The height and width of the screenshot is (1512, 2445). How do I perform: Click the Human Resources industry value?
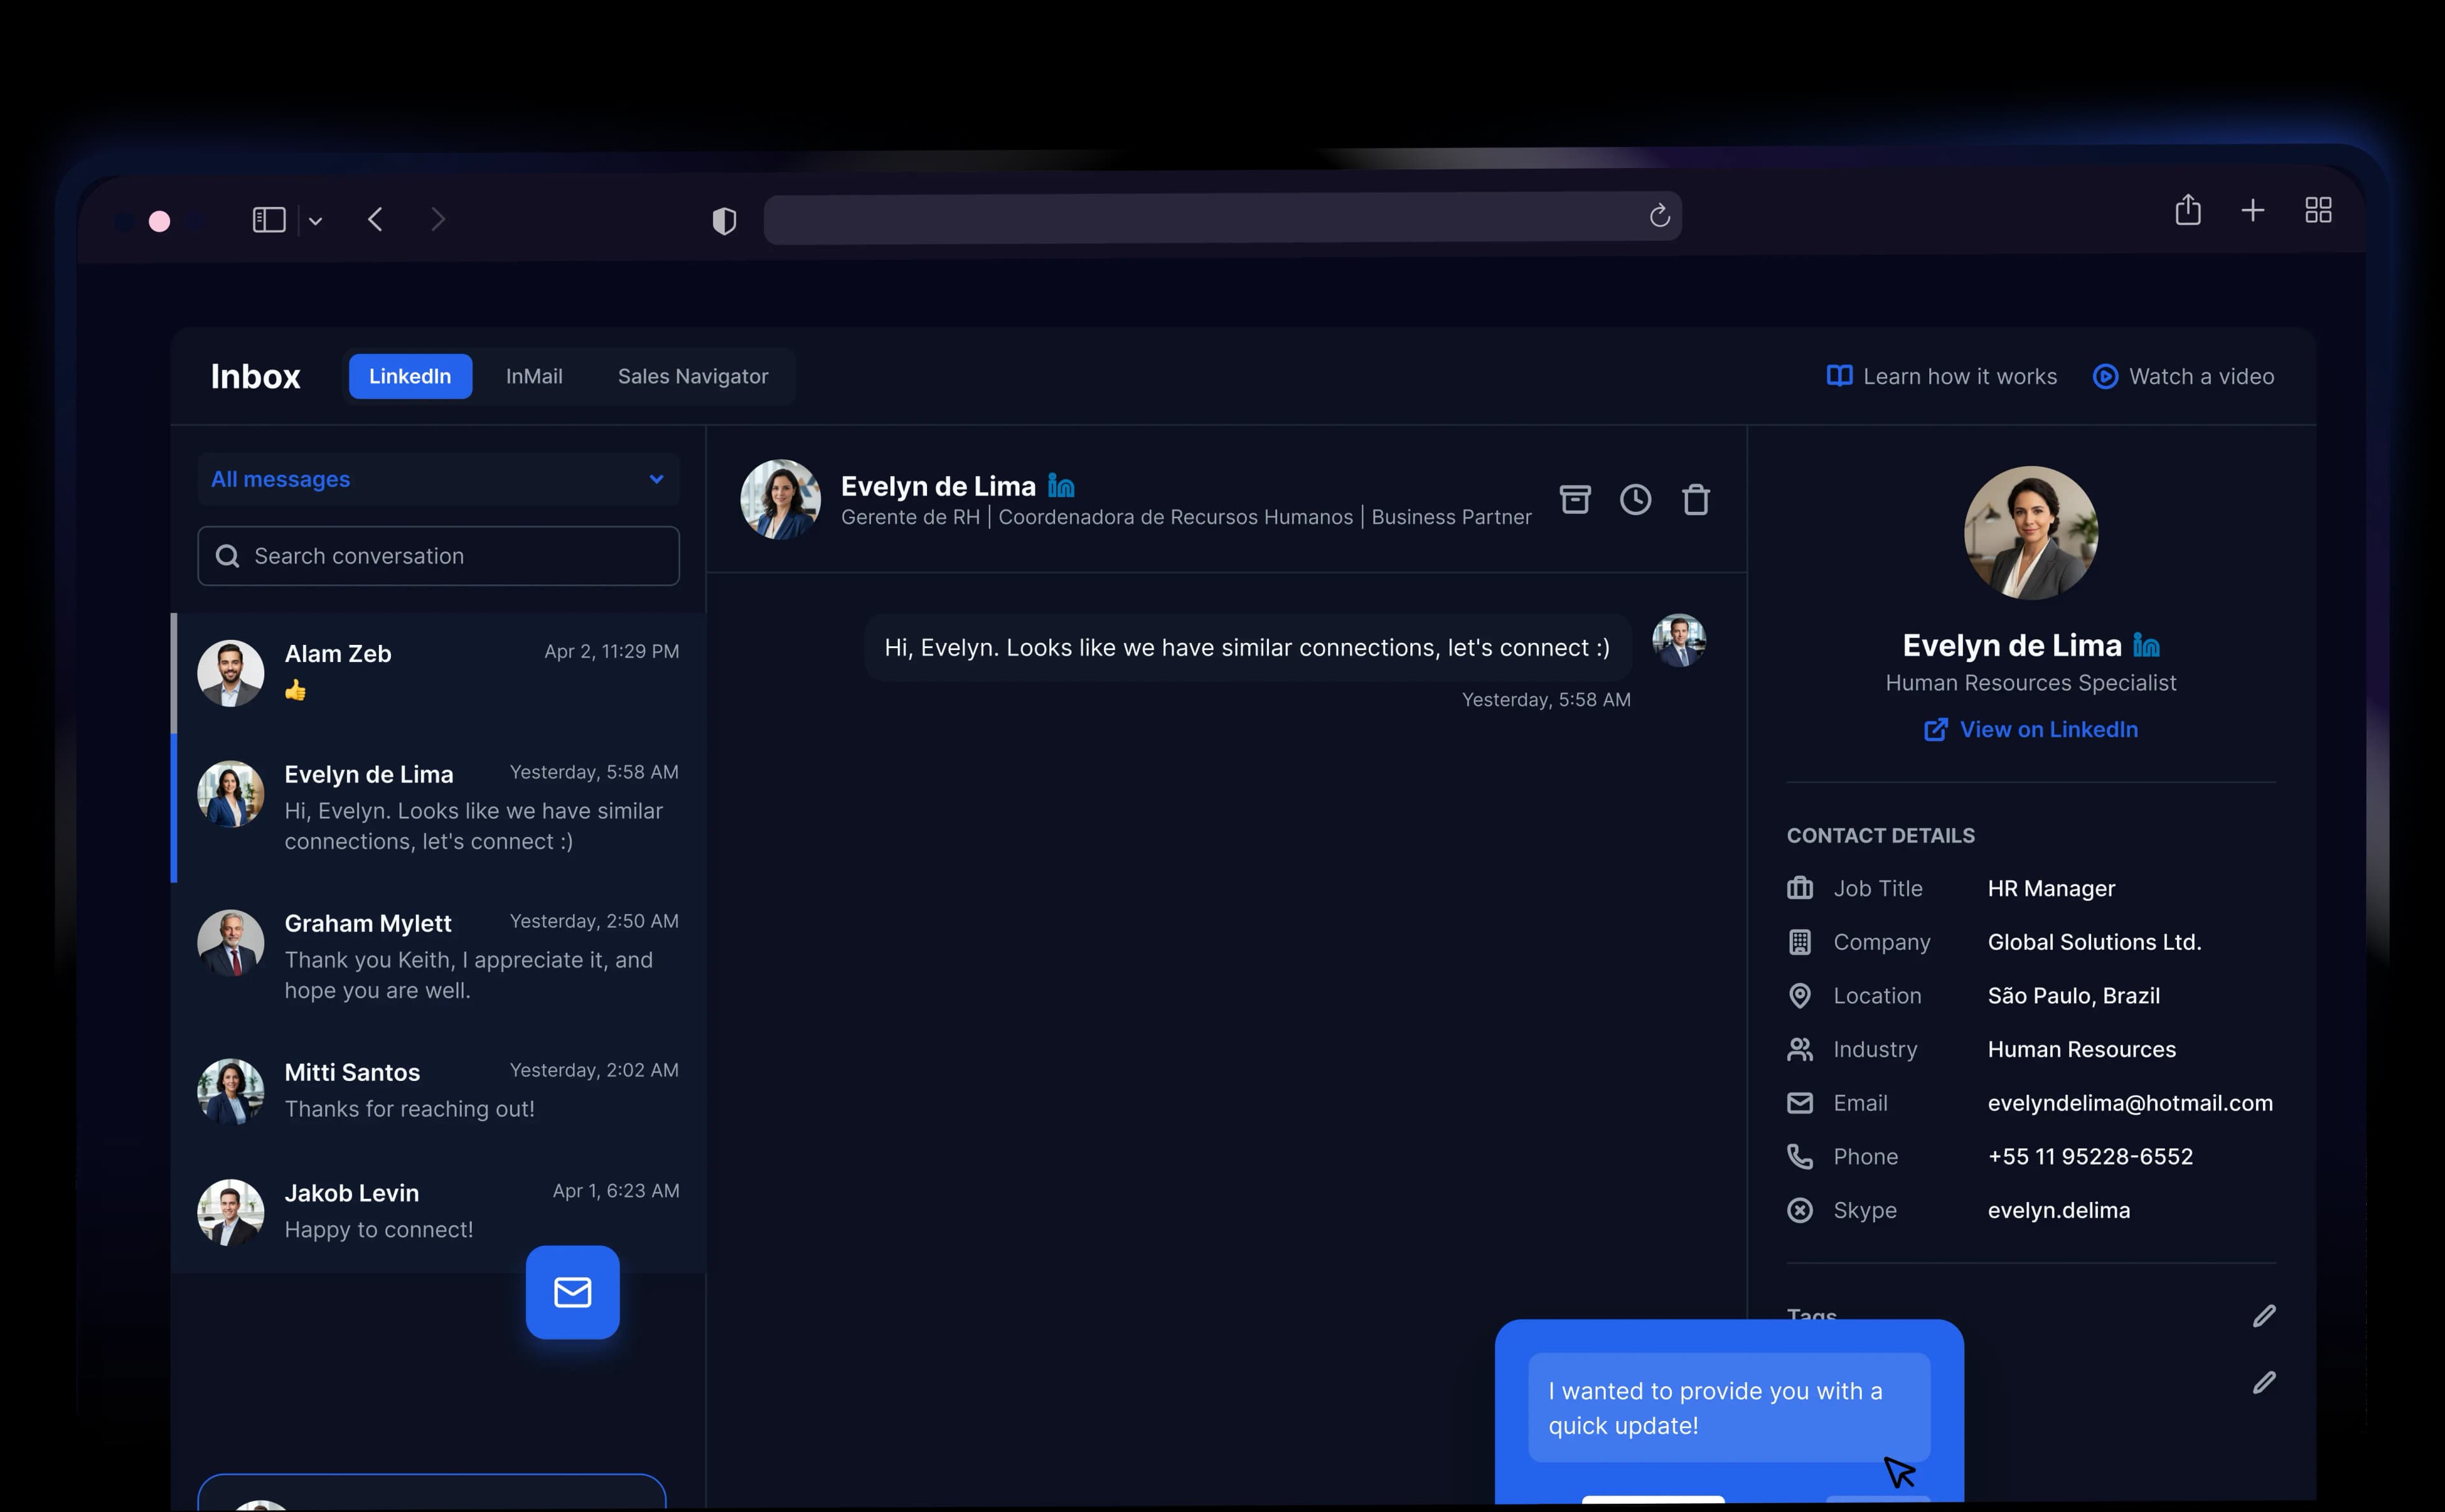tap(2081, 1049)
